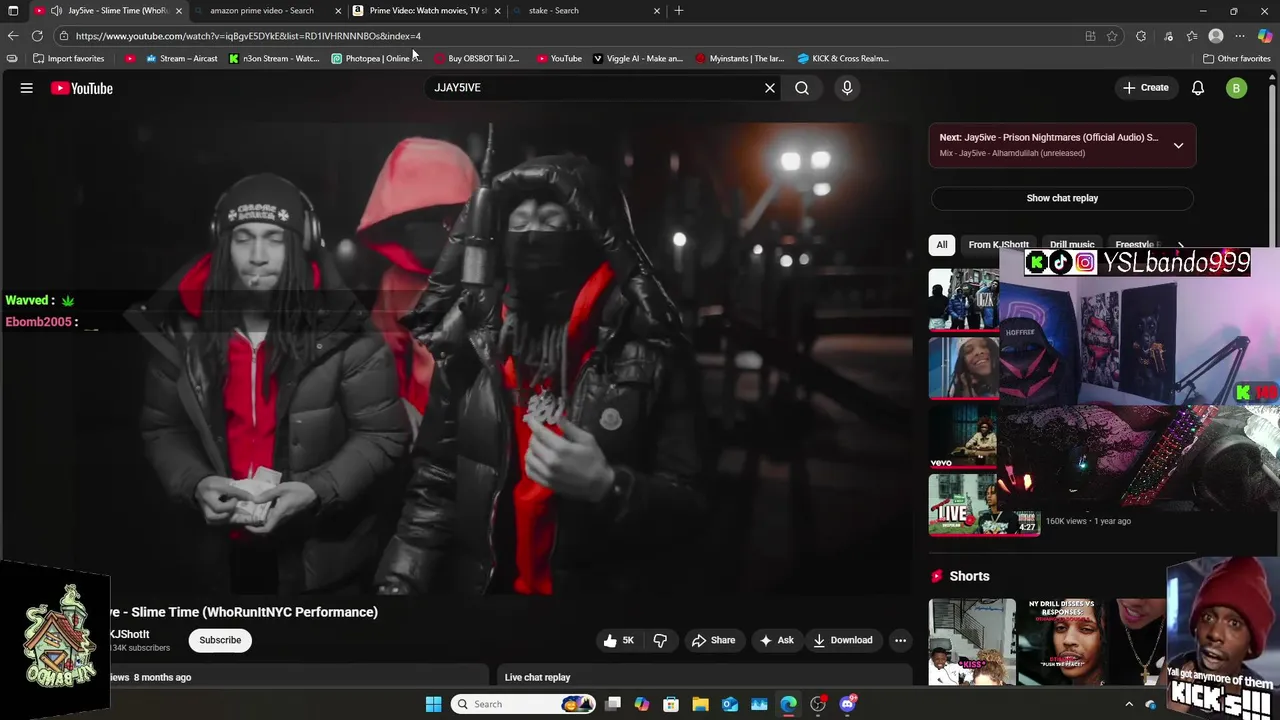Click the YouTube URL address bar
This screenshot has width=1280, height=720.
(x=570, y=36)
